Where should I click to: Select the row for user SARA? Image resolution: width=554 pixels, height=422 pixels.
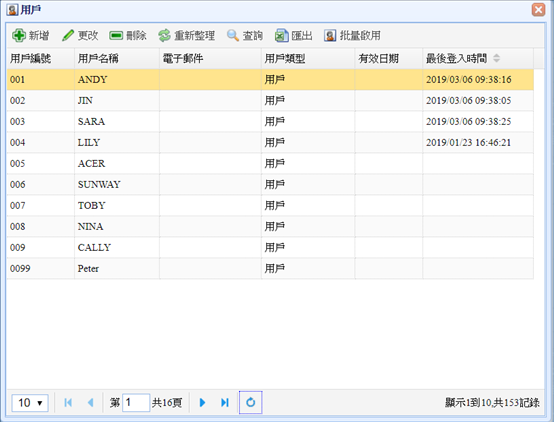[x=270, y=122]
